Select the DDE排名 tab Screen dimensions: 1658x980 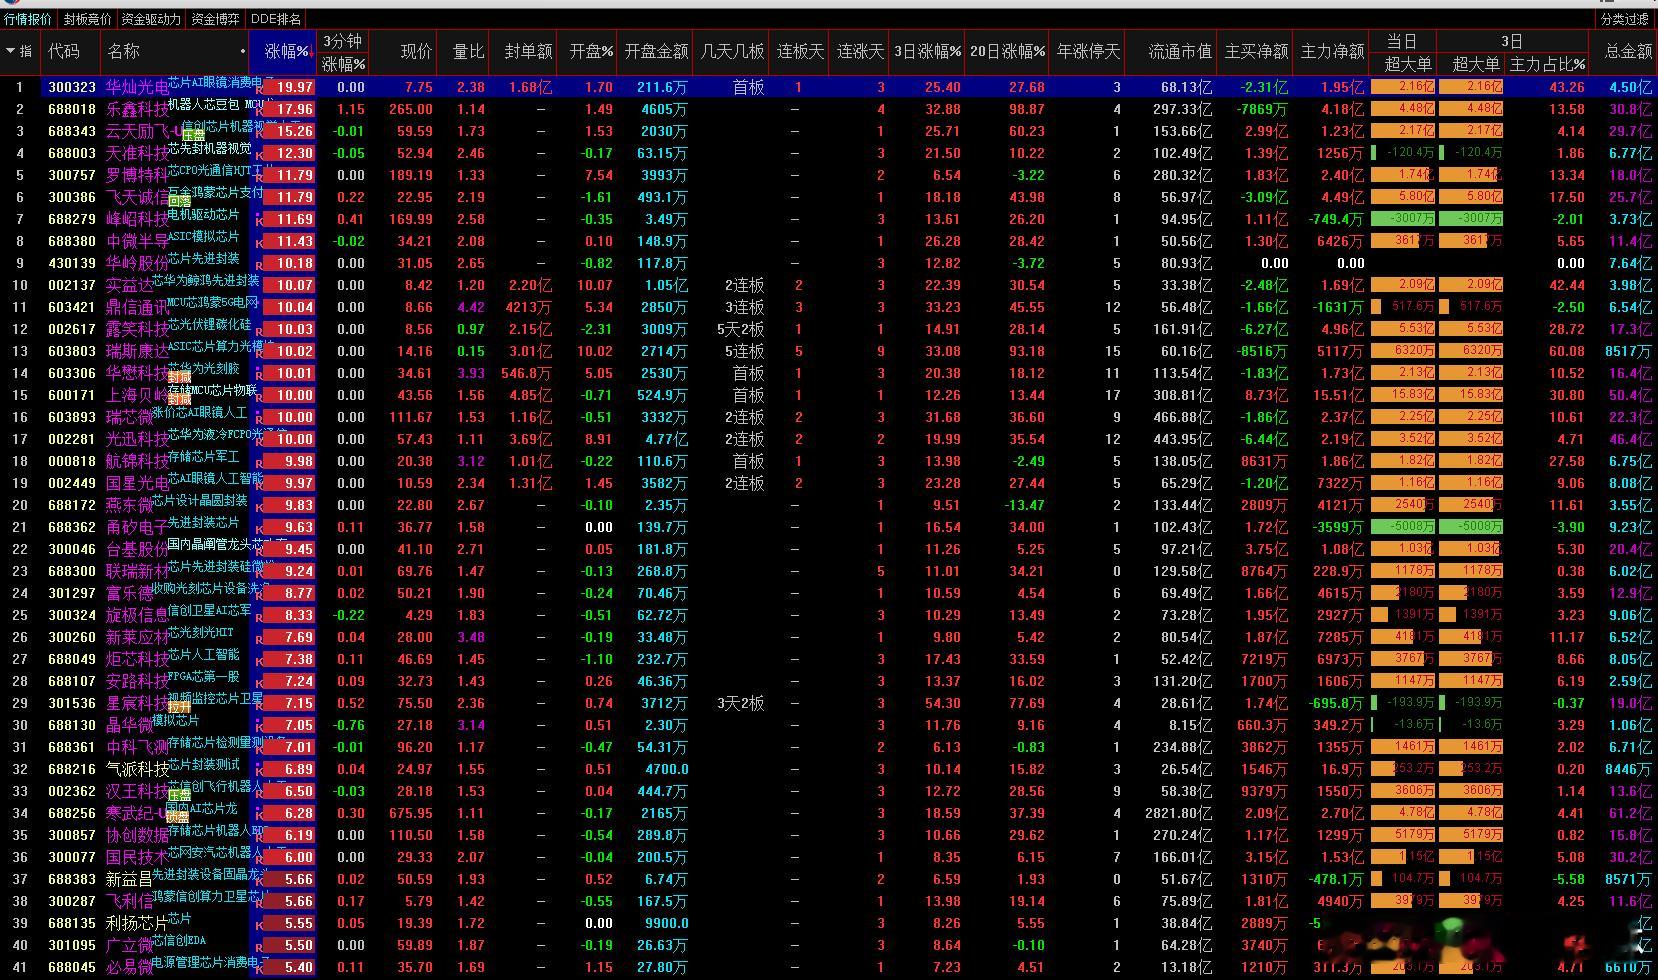point(276,19)
